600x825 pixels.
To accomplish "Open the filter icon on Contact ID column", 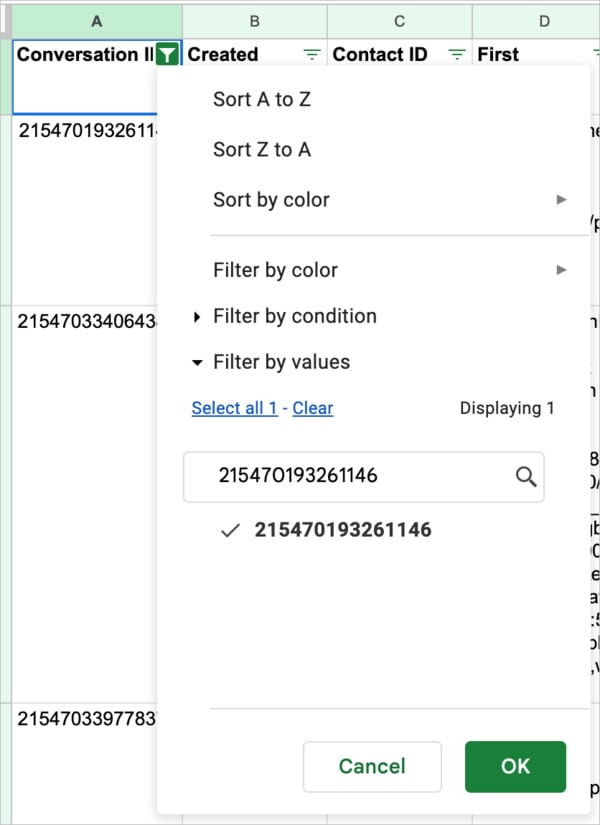I will pyautogui.click(x=456, y=55).
